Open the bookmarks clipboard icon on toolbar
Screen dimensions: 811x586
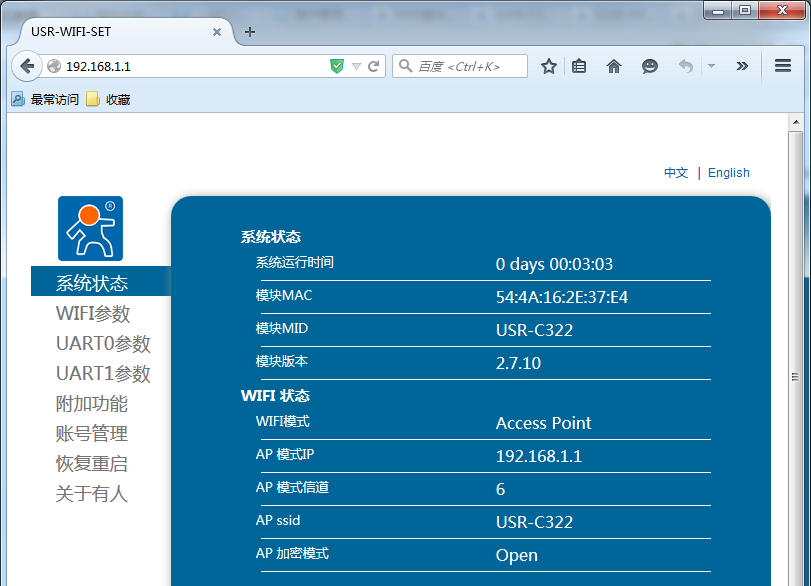[x=580, y=66]
